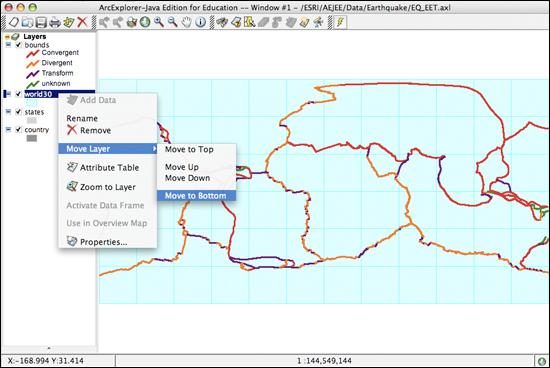Viewport: 550px width, 368px height.
Task: Click the country layer gray color swatch
Action: point(32,139)
